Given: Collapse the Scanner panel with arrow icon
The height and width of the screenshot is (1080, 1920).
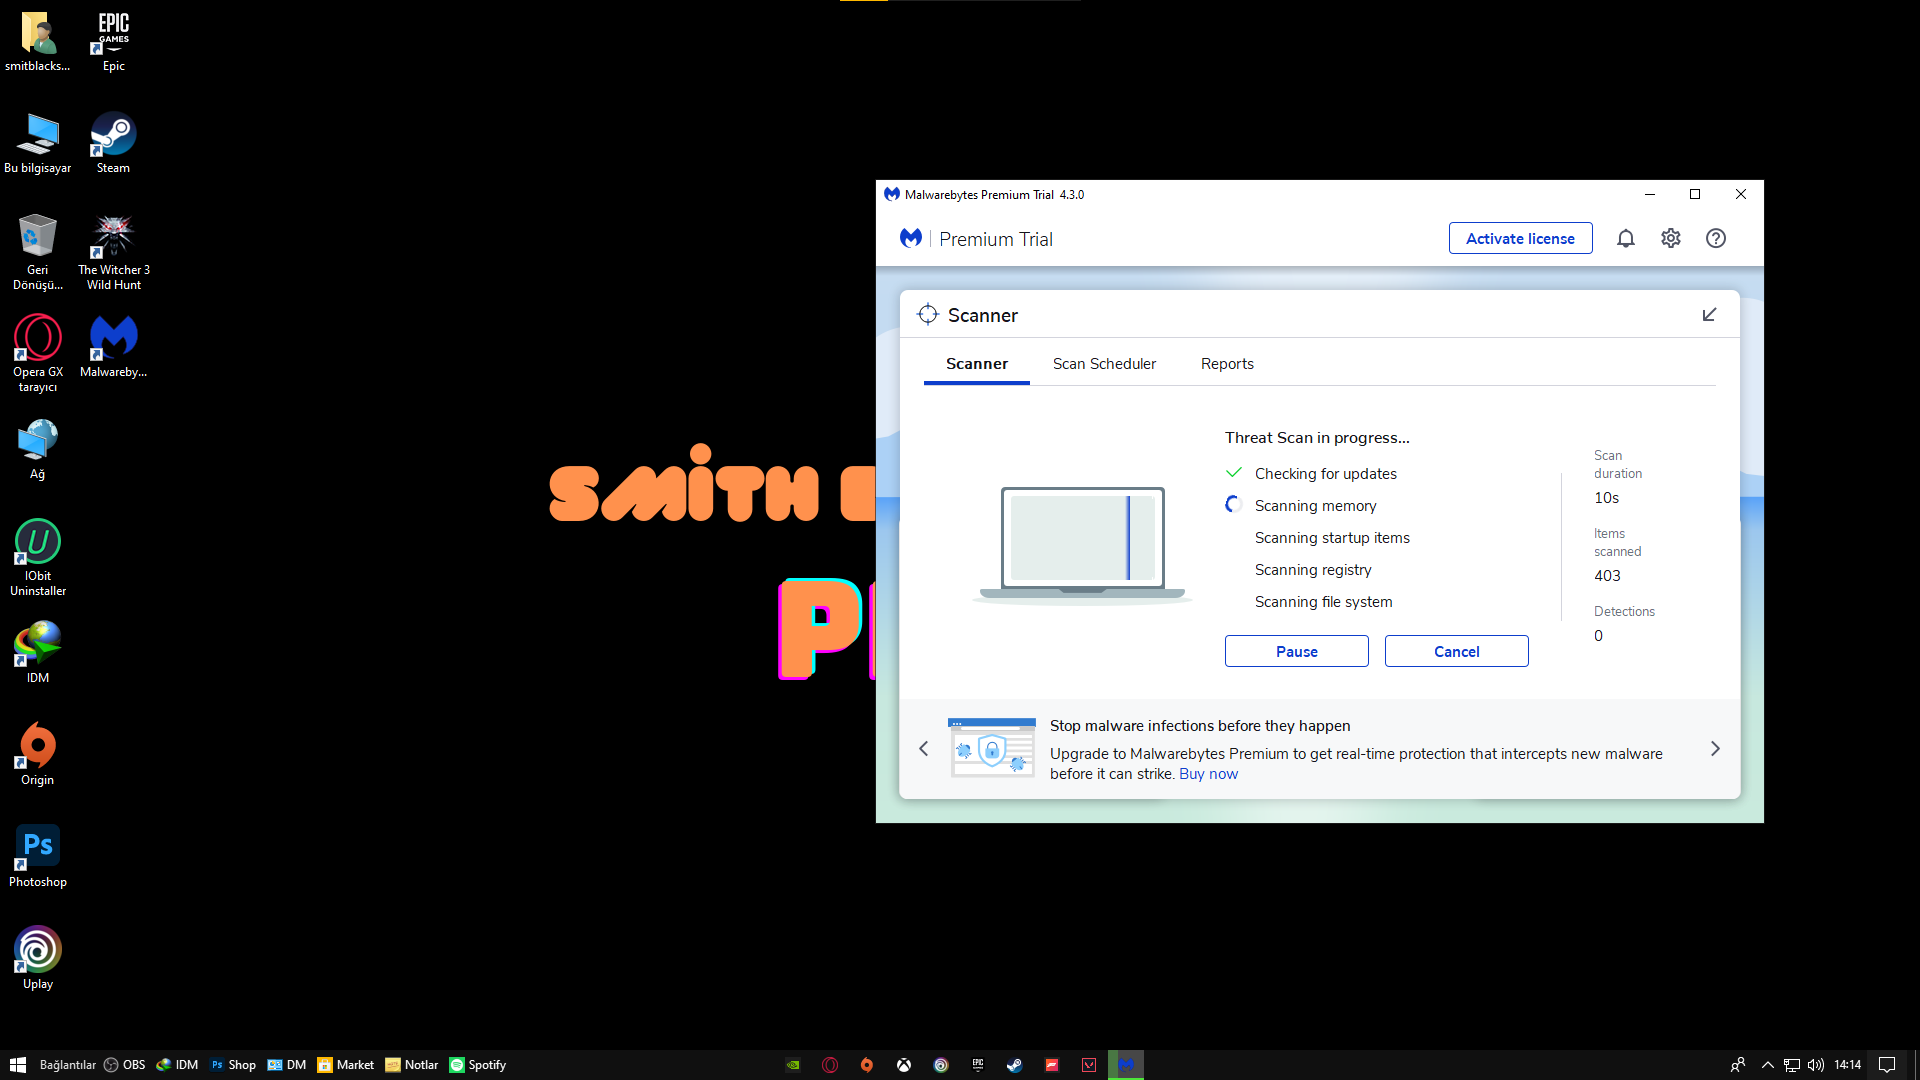Looking at the screenshot, I should (x=1709, y=314).
